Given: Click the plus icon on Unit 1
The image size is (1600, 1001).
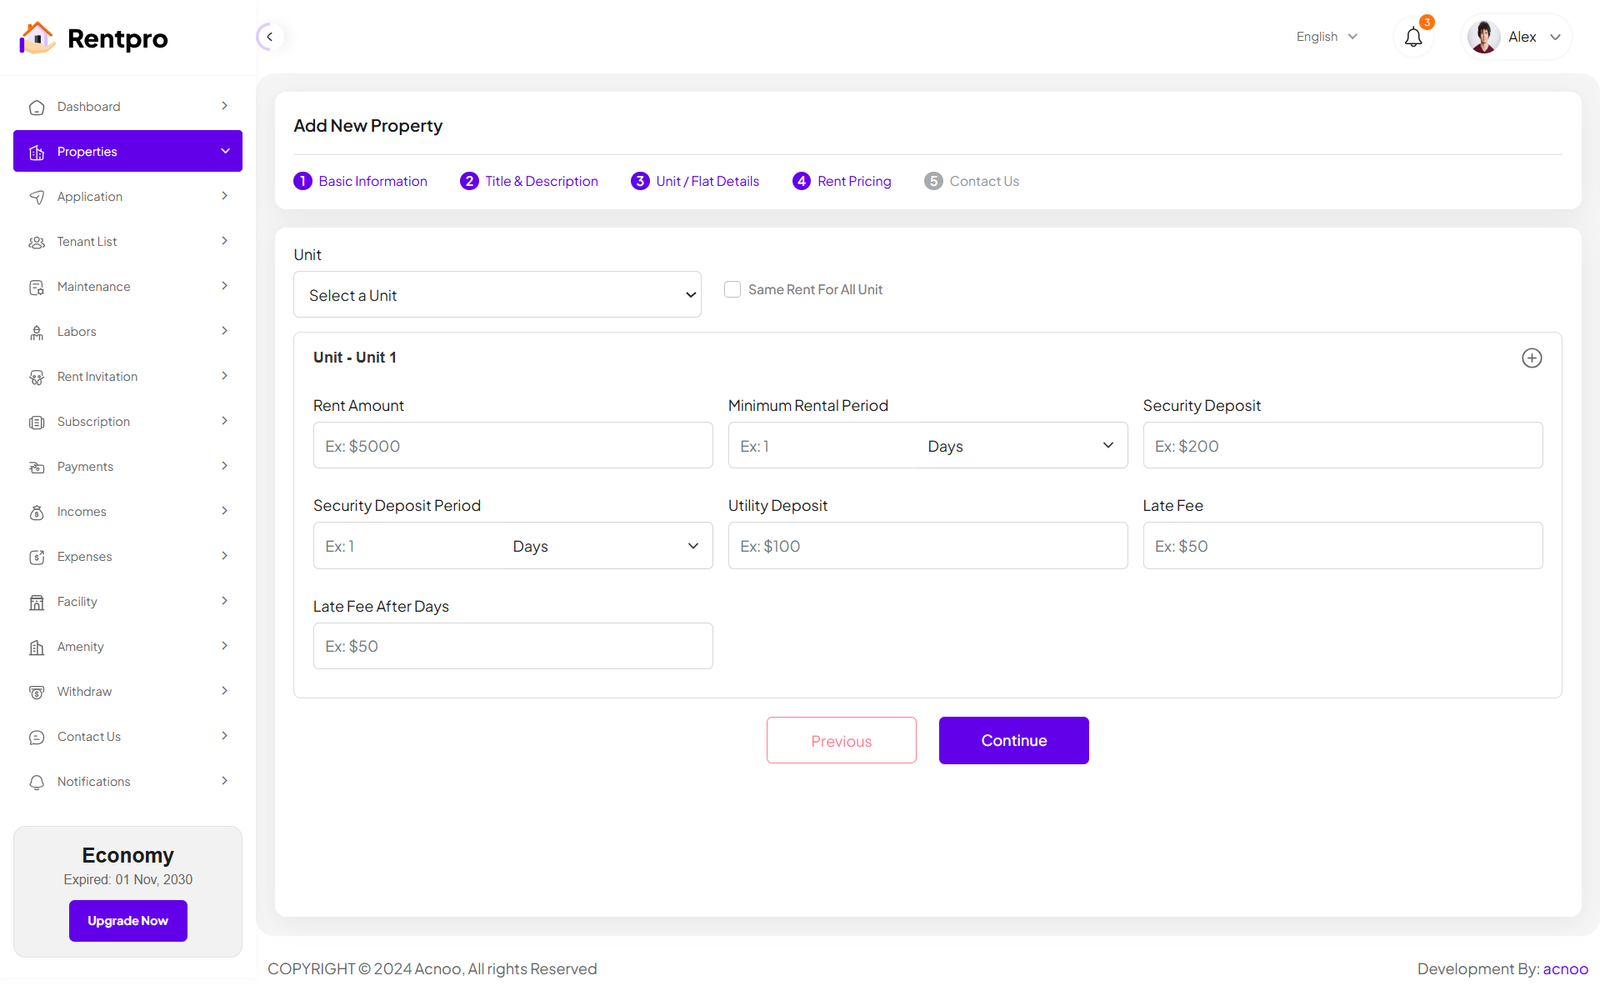Looking at the screenshot, I should (1531, 358).
